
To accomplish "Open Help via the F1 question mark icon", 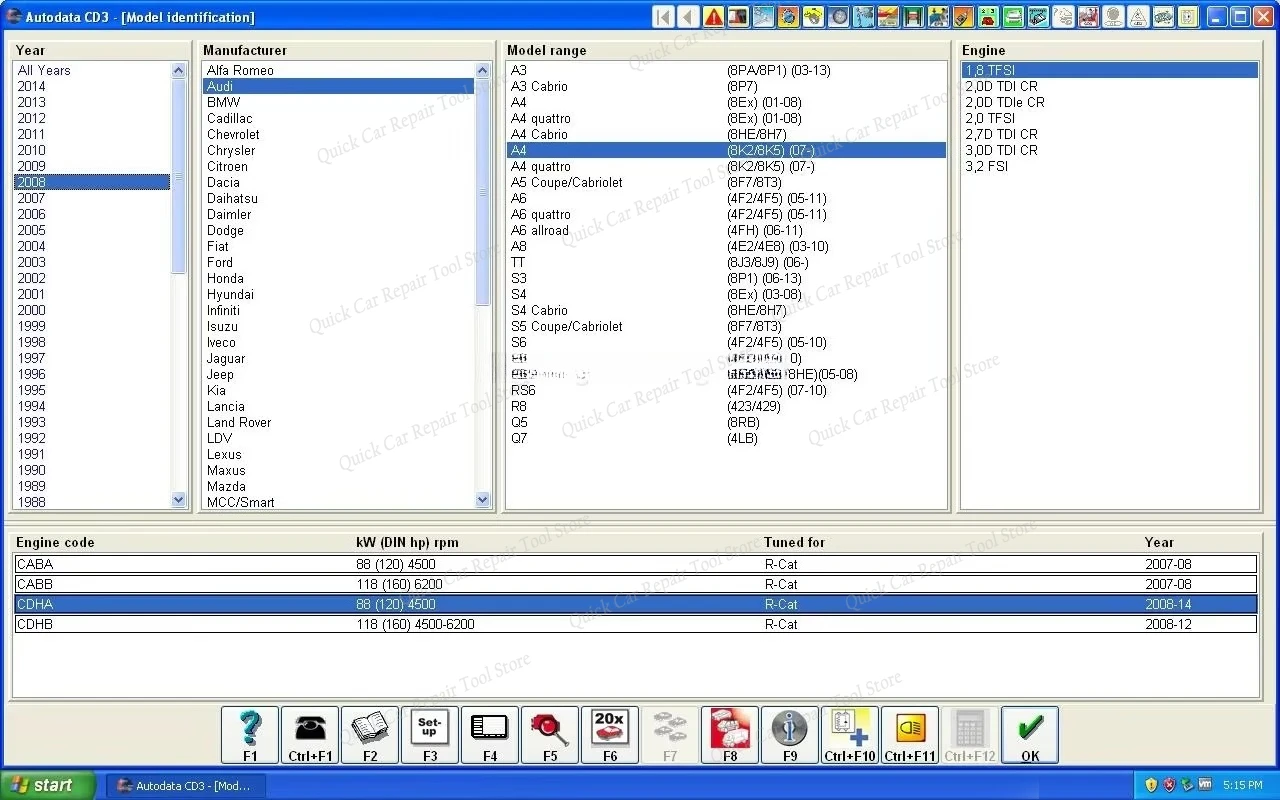I will pos(249,733).
